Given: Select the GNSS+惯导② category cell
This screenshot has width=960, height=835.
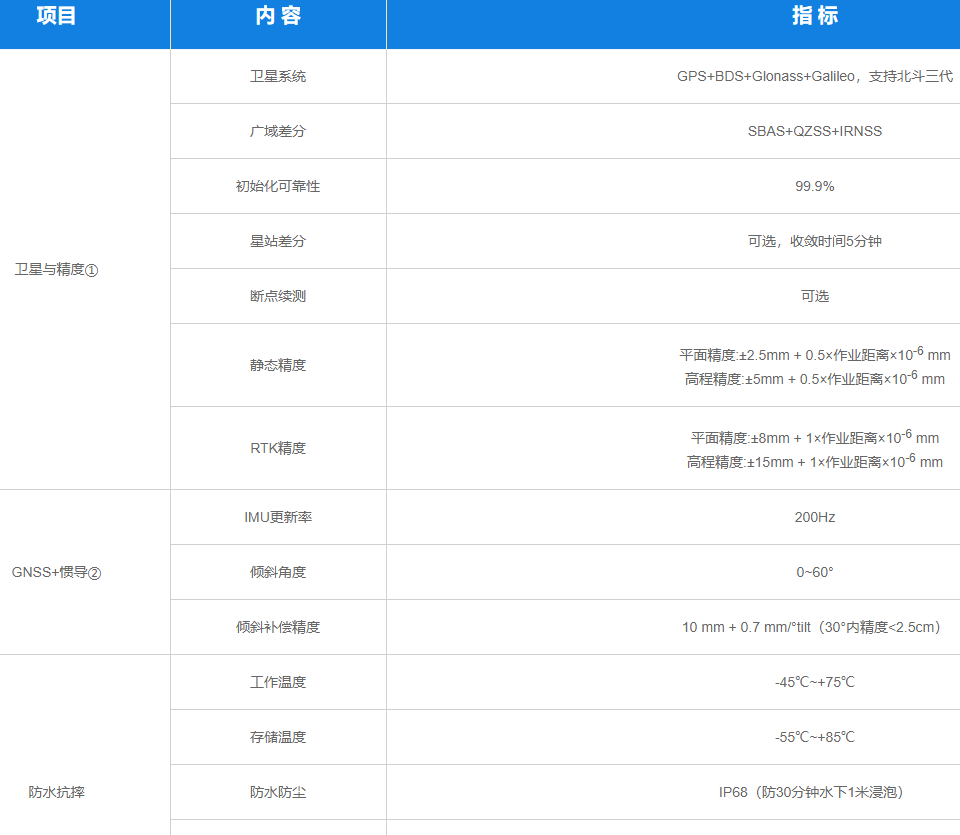Looking at the screenshot, I should tap(56, 573).
